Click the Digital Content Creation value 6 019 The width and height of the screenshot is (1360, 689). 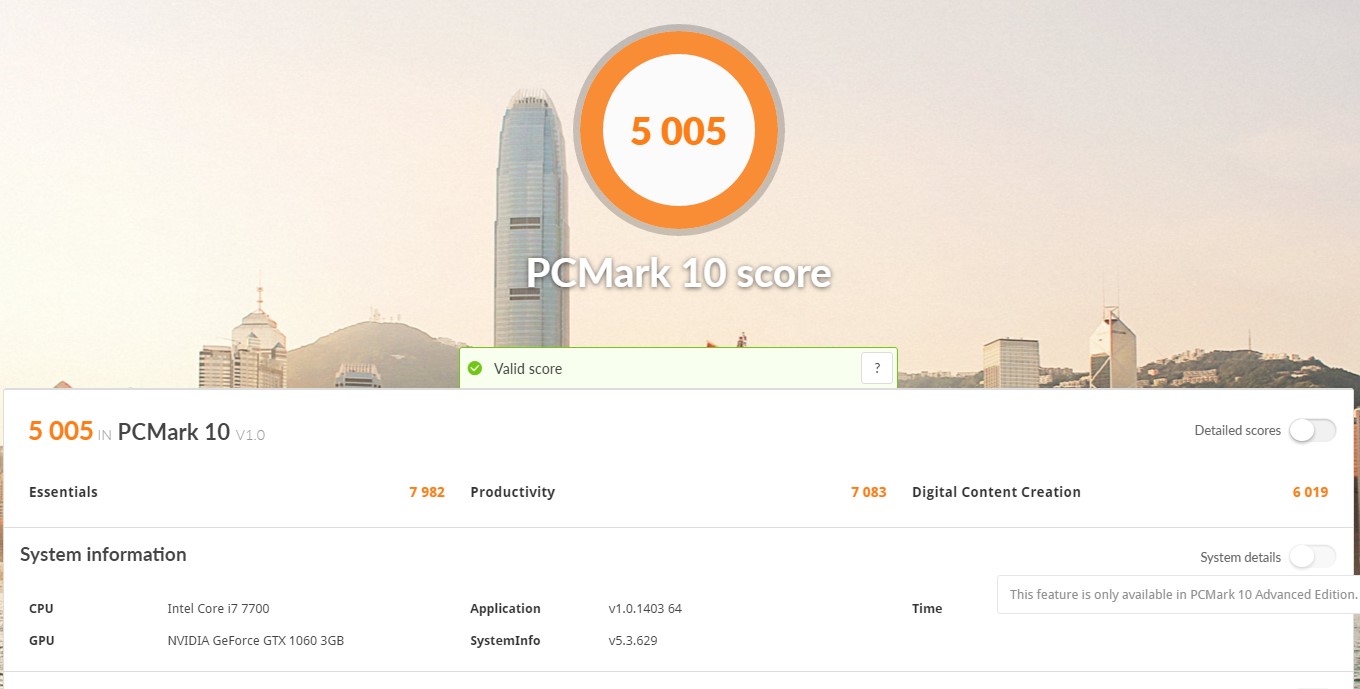pos(1310,492)
